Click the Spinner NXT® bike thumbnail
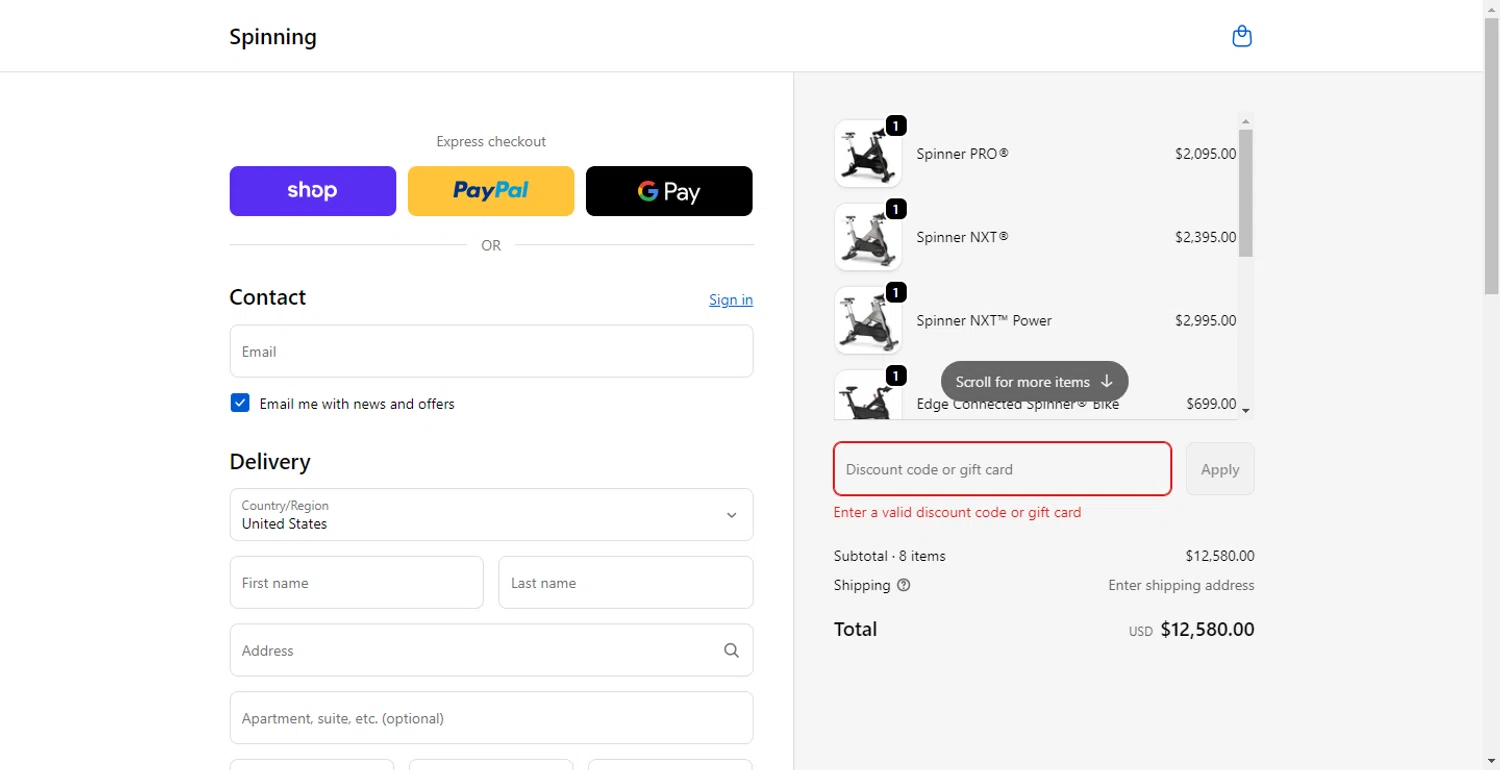This screenshot has height=770, width=1500. tap(868, 237)
